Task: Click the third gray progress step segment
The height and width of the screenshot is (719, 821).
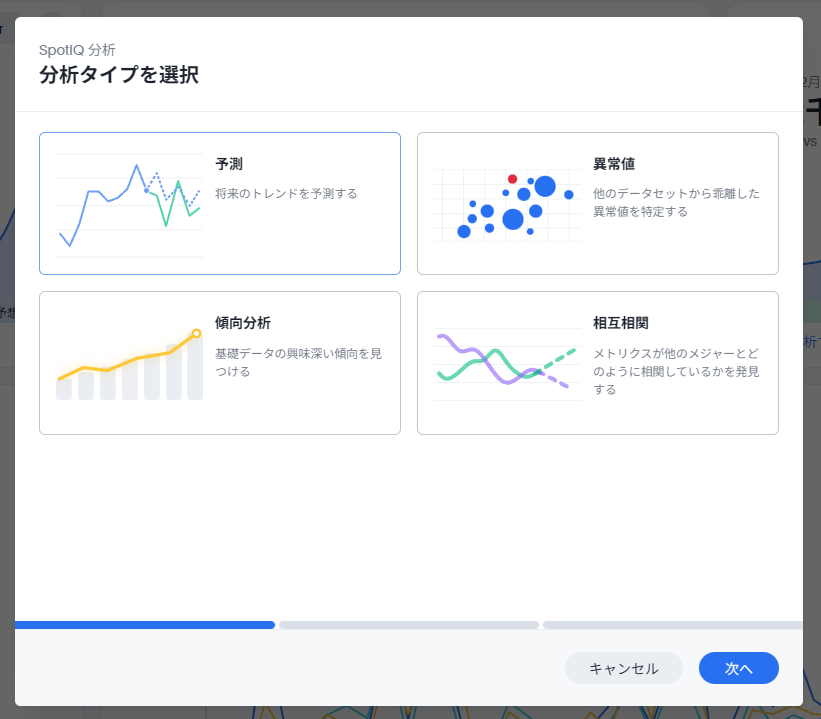Action: [x=672, y=625]
